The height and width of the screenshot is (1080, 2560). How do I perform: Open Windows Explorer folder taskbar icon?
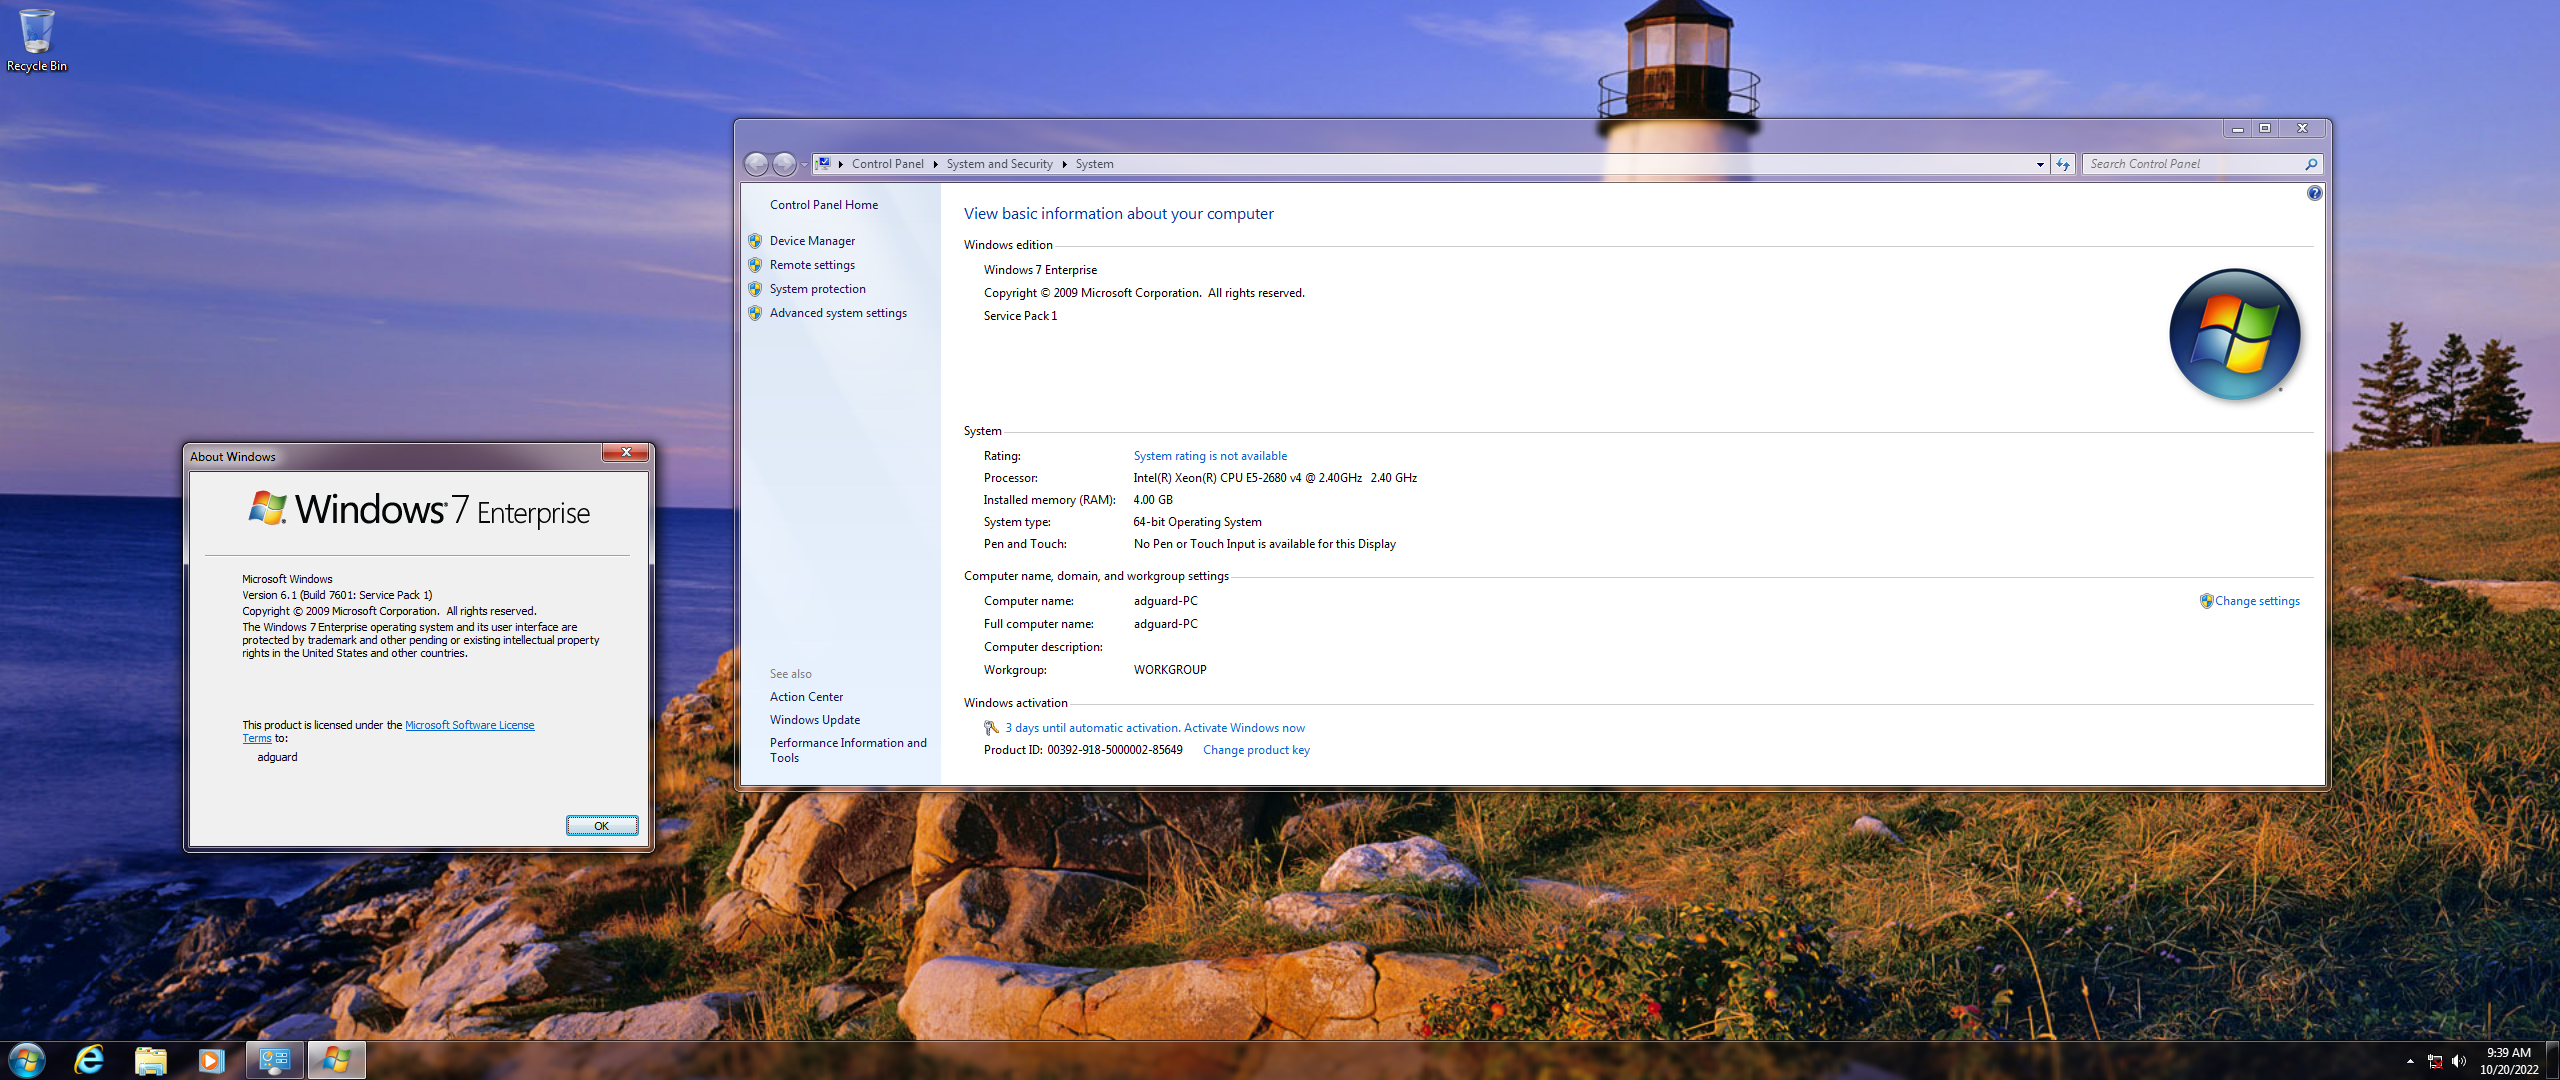150,1060
